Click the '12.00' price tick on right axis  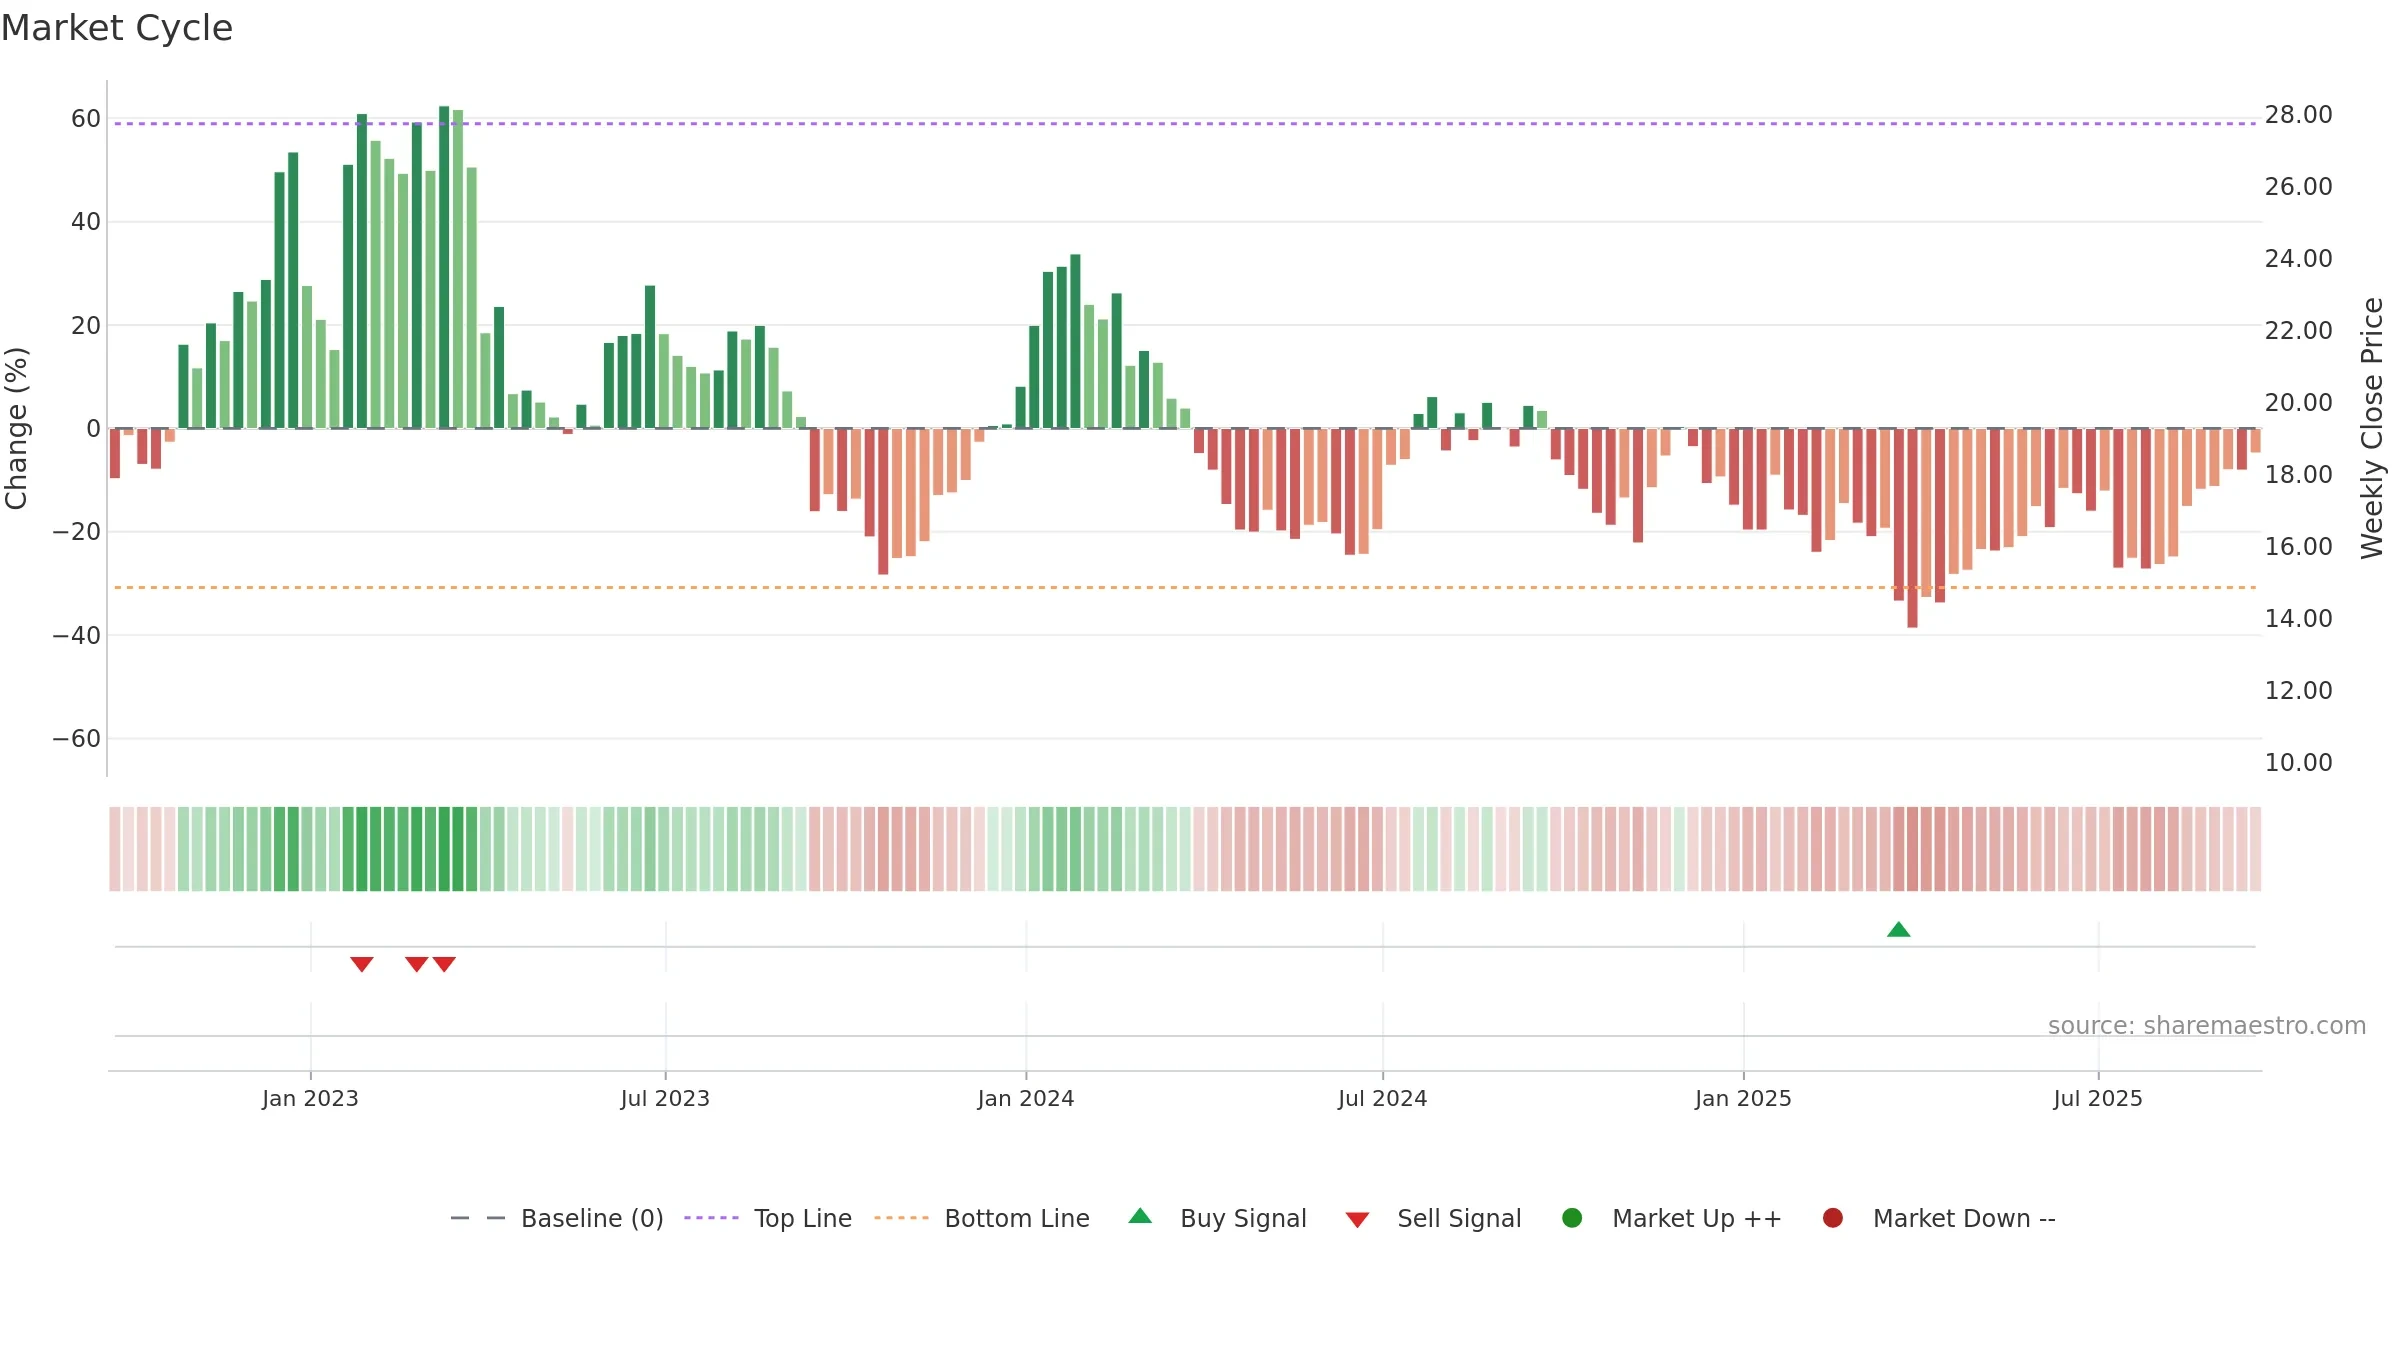pyautogui.click(x=2298, y=691)
